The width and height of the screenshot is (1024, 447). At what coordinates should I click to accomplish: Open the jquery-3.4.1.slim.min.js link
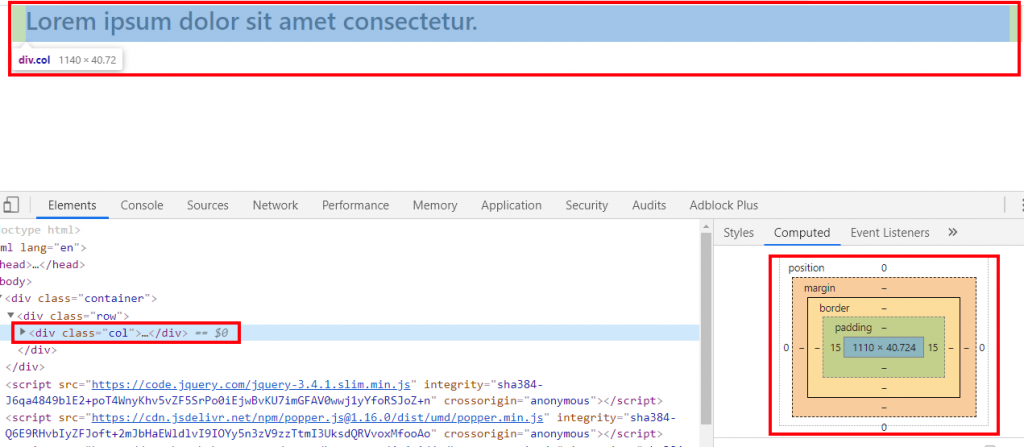(251, 384)
